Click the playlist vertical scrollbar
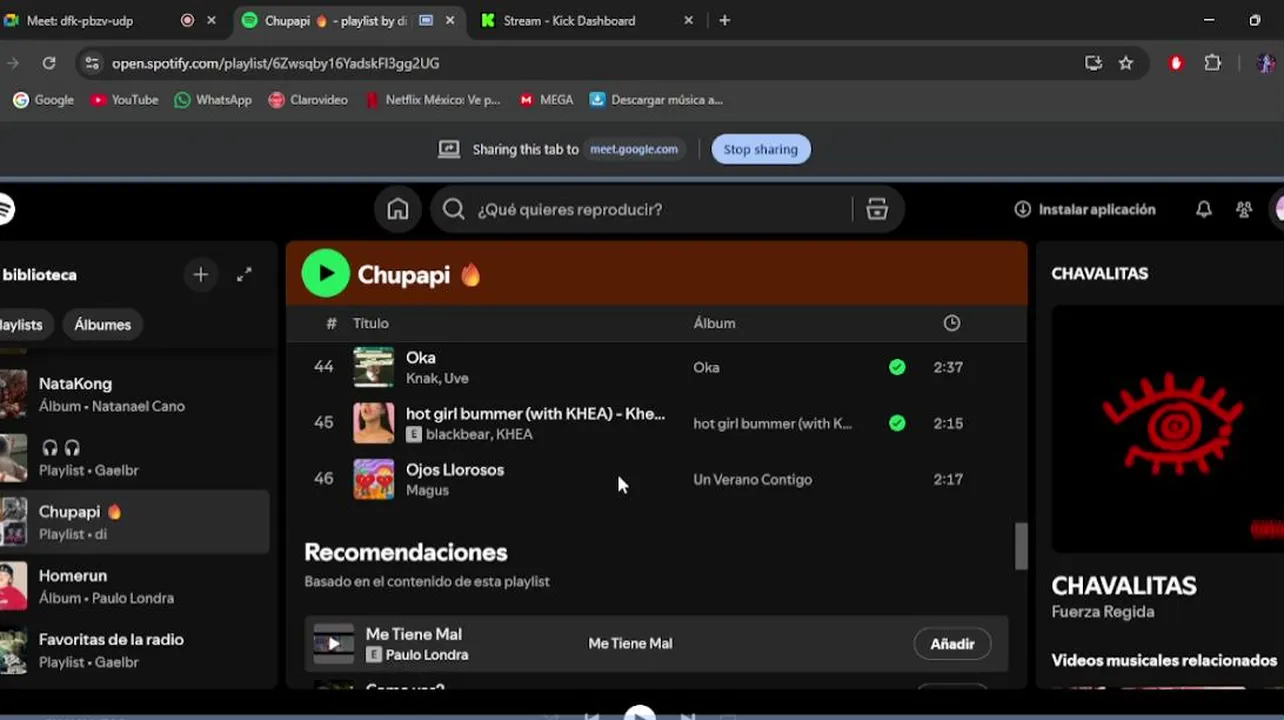The image size is (1284, 720). pos(1021,546)
